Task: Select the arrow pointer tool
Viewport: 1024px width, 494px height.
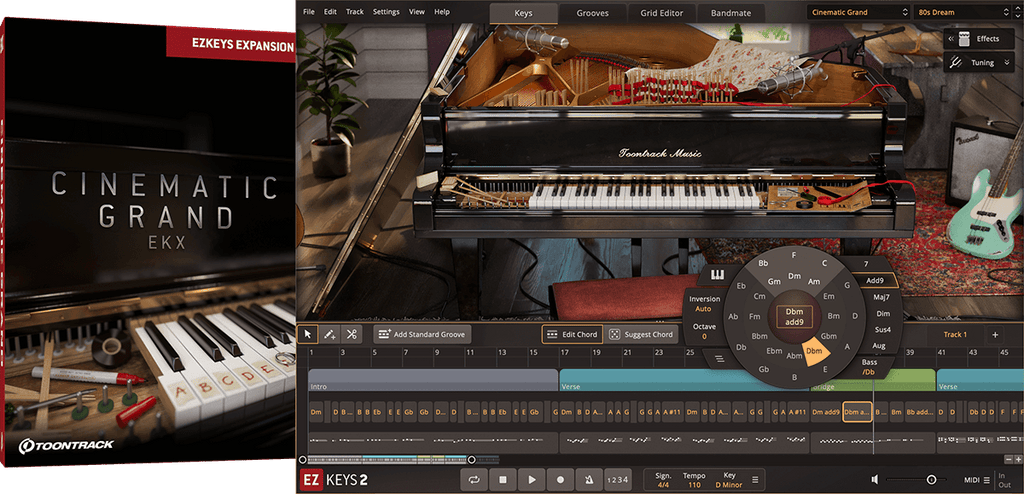Action: pos(308,335)
